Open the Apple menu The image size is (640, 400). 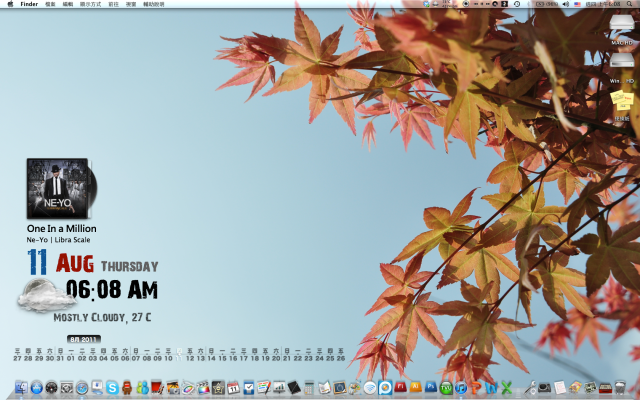click(x=8, y=4)
